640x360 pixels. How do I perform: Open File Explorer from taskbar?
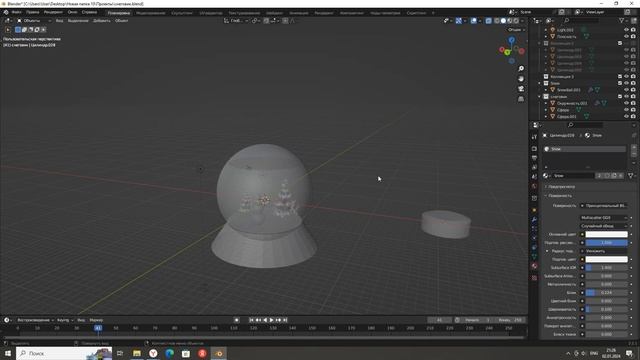coord(137,353)
